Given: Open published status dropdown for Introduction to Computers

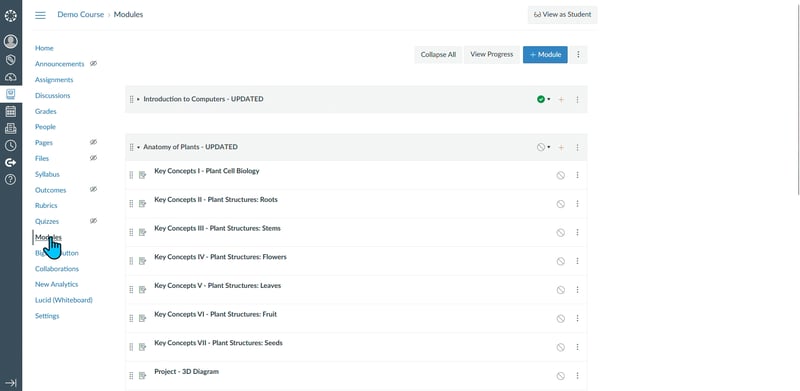Looking at the screenshot, I should 543,100.
